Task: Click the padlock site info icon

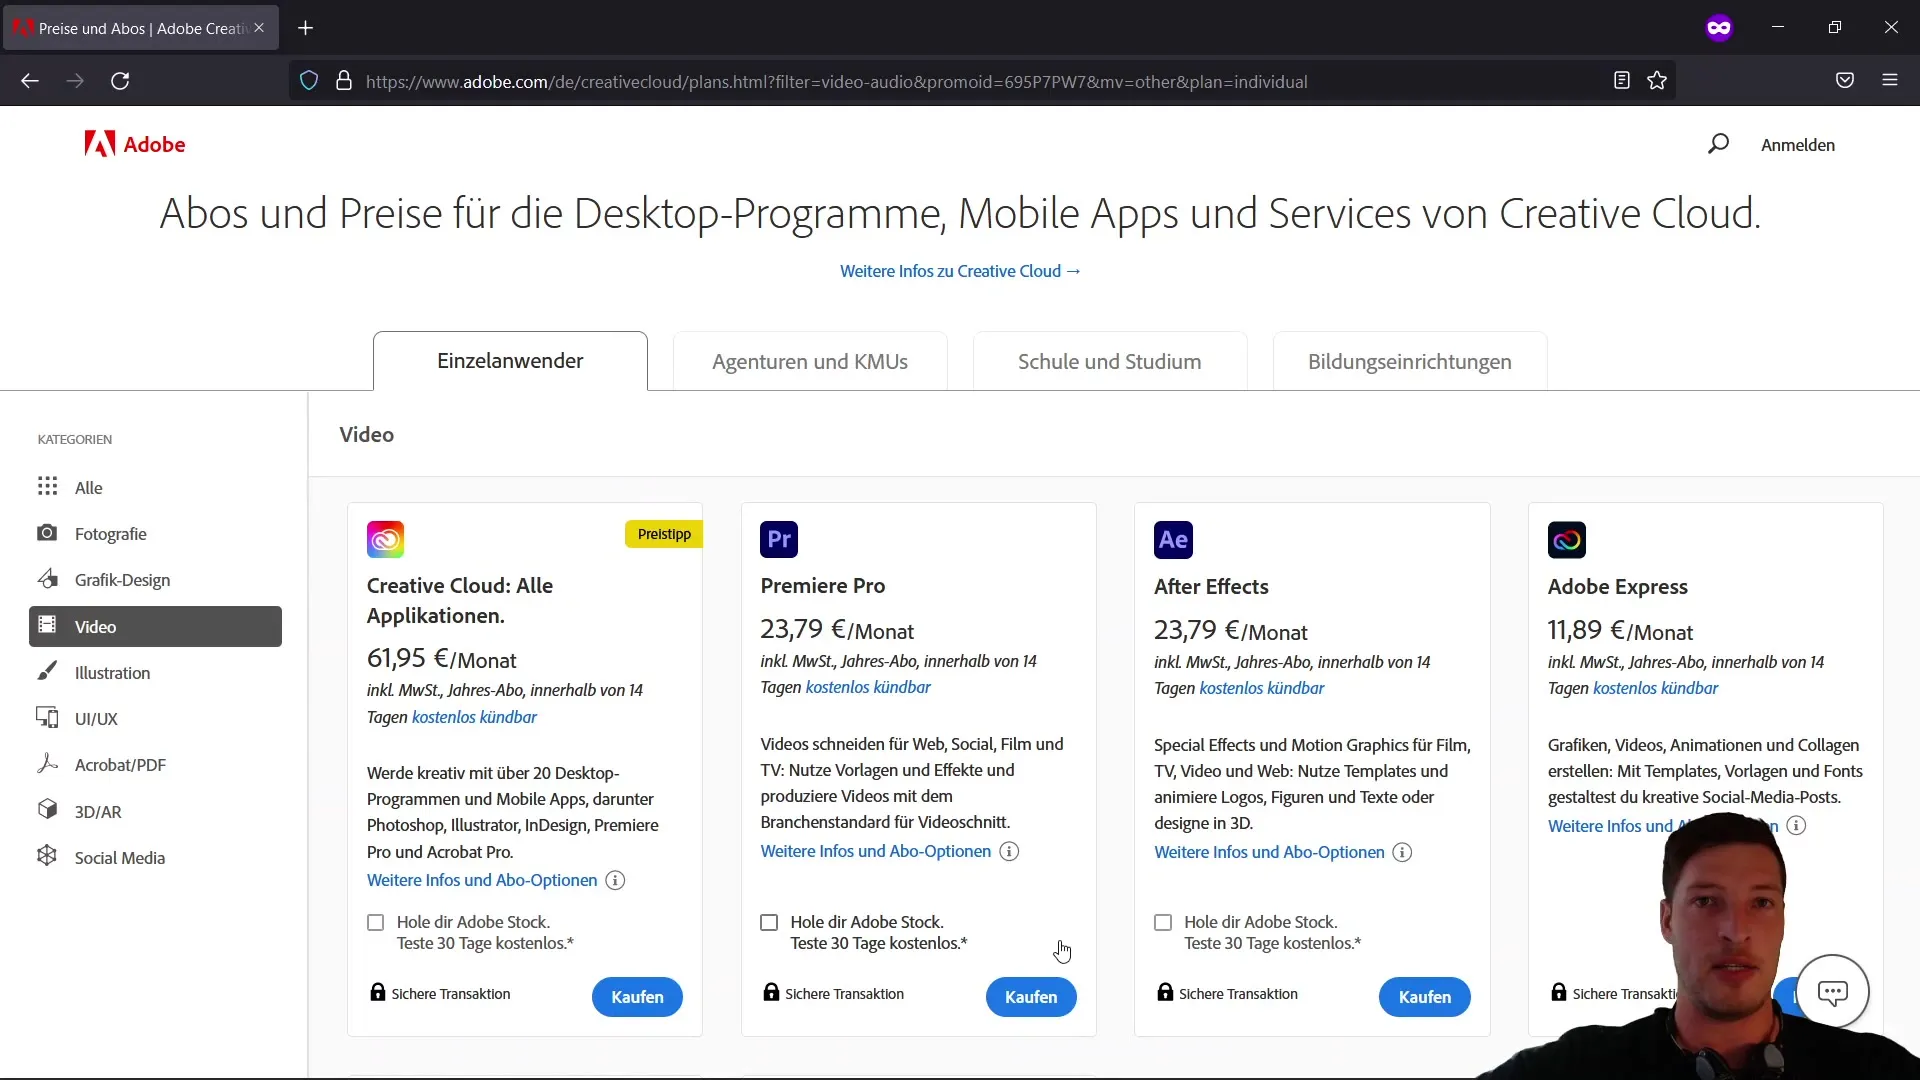Action: pos(344,81)
